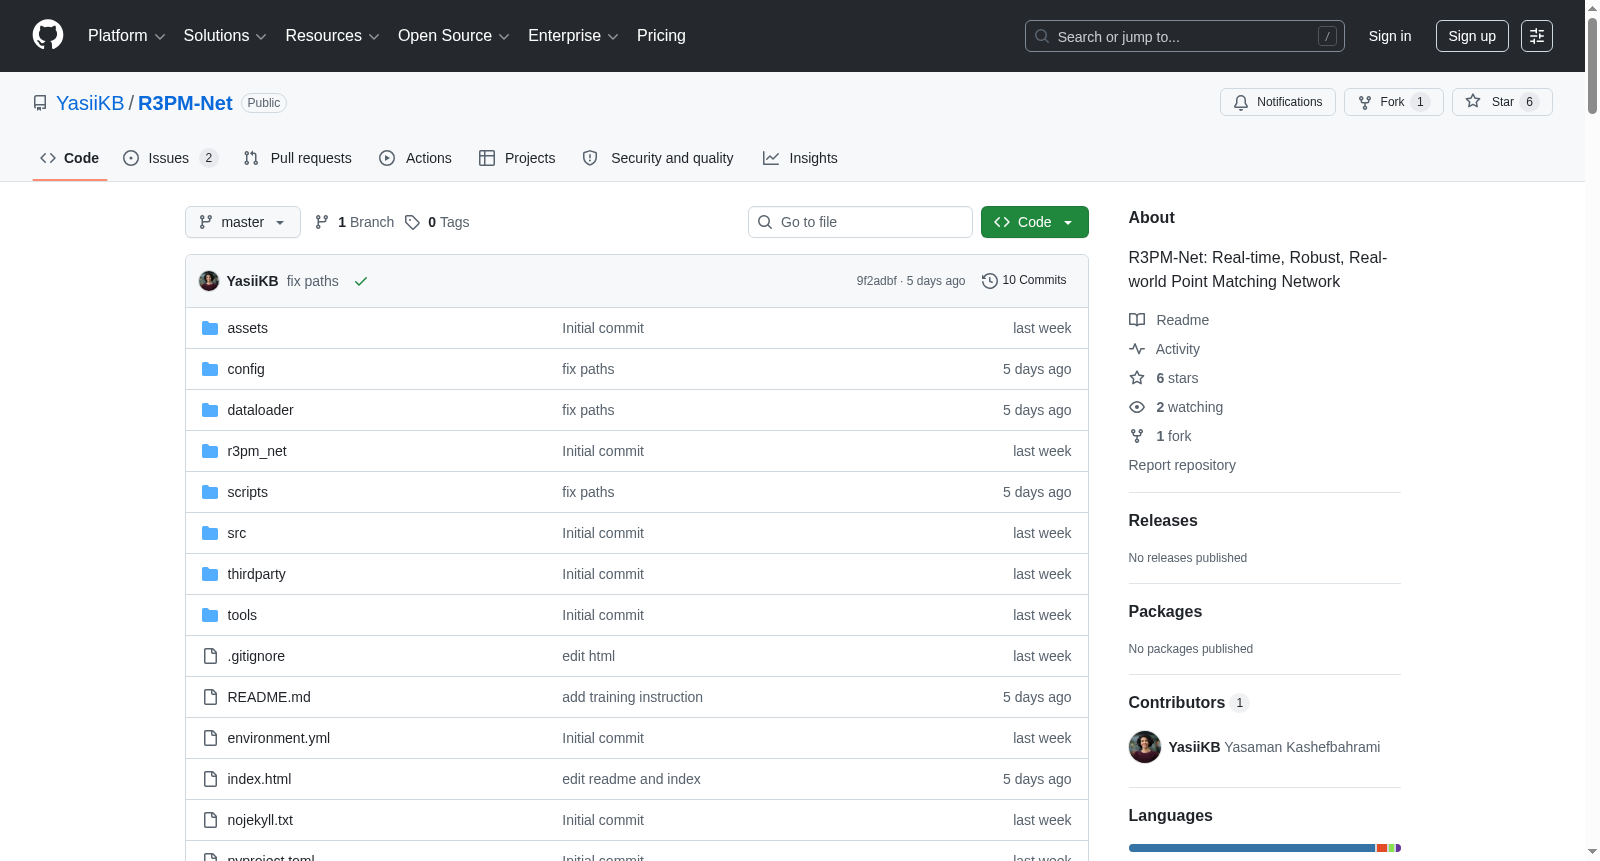Expand the Solutions menu
Image resolution: width=1600 pixels, height=861 pixels.
click(225, 36)
